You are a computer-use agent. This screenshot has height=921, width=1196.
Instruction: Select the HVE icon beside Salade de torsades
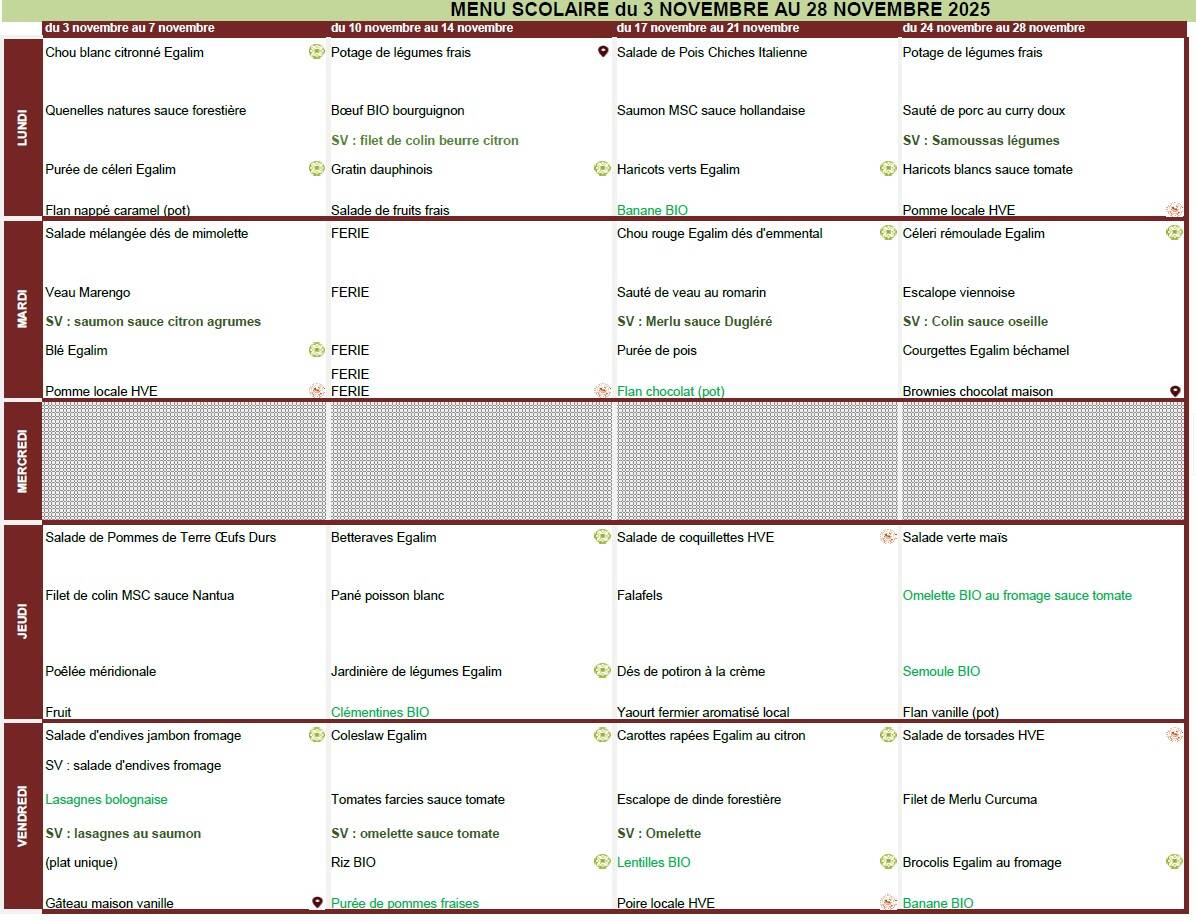tap(1174, 735)
